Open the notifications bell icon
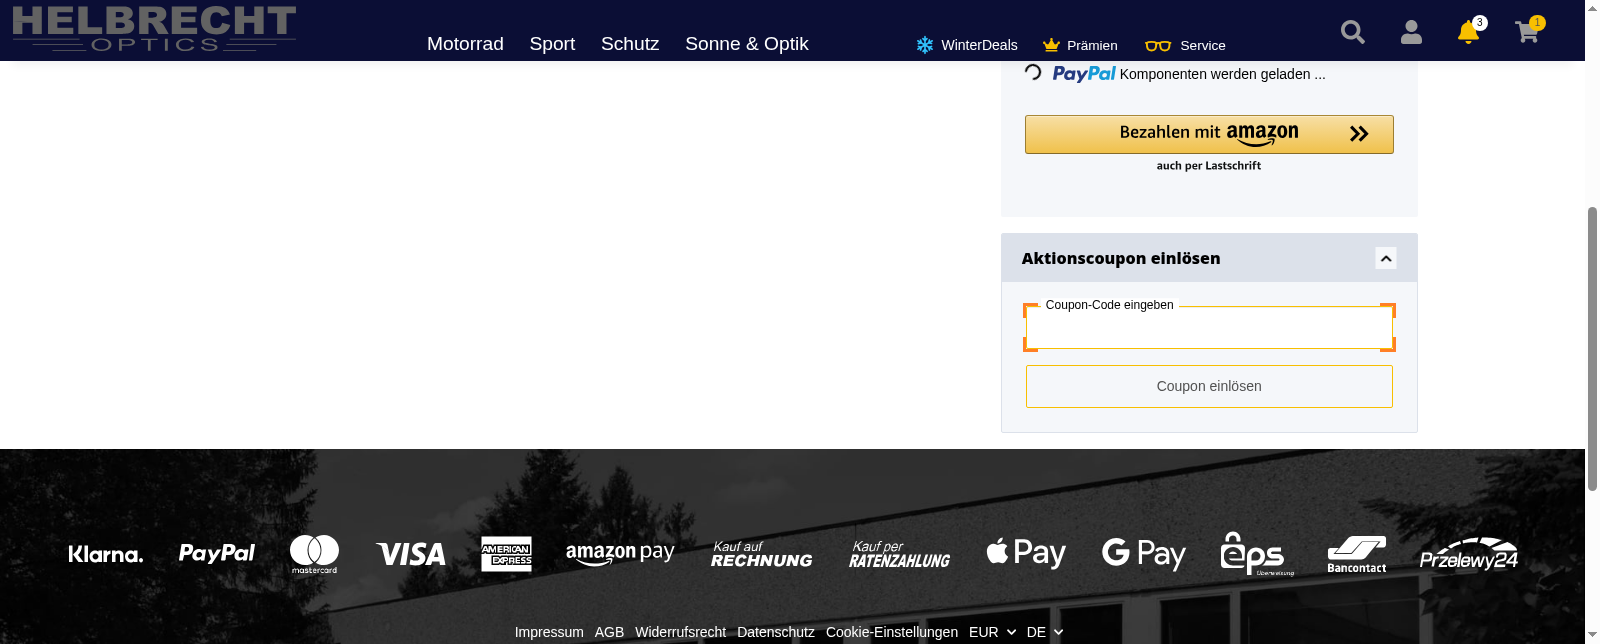The width and height of the screenshot is (1600, 644). click(1468, 32)
